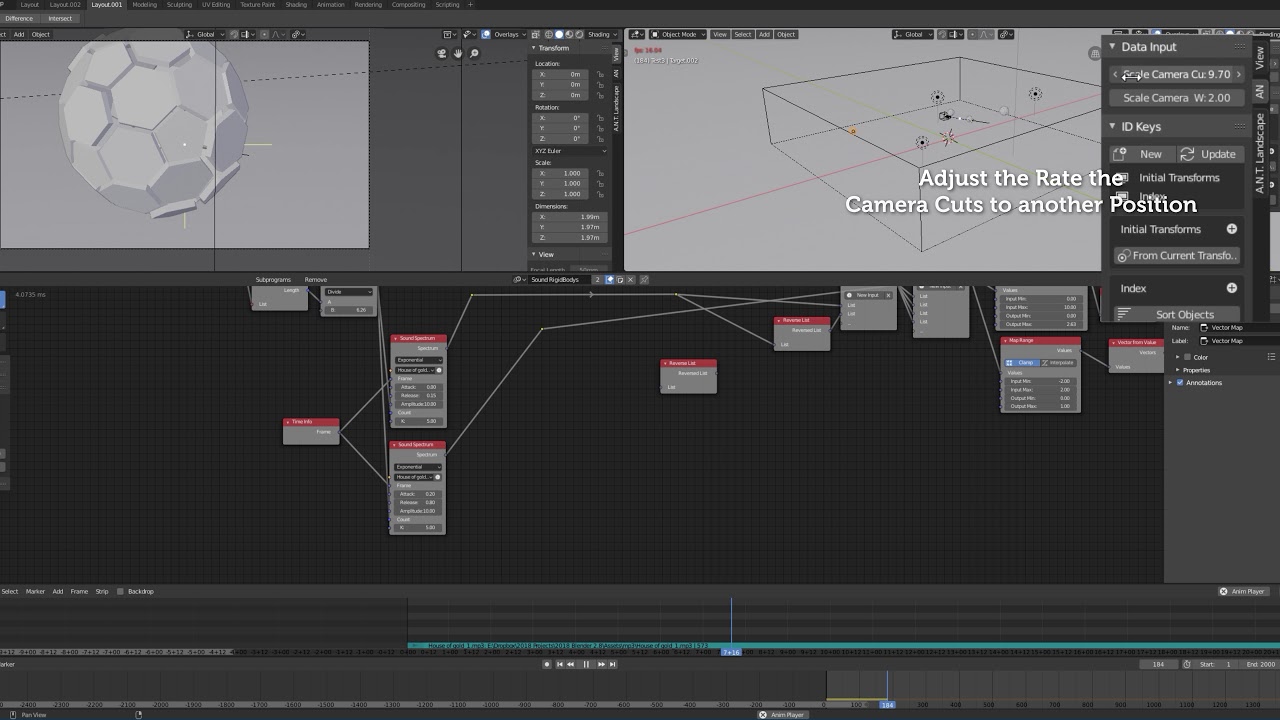Toggle Backdrop checkbox in sequencer header

pos(120,591)
